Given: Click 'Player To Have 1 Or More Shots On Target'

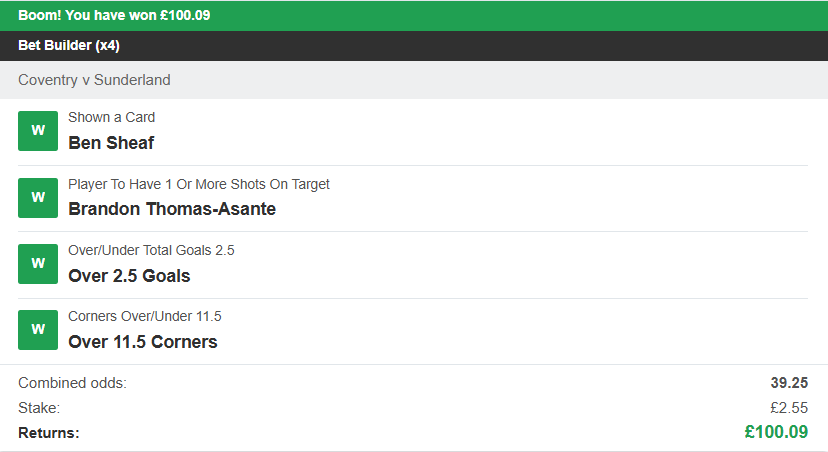Looking at the screenshot, I should (199, 184).
